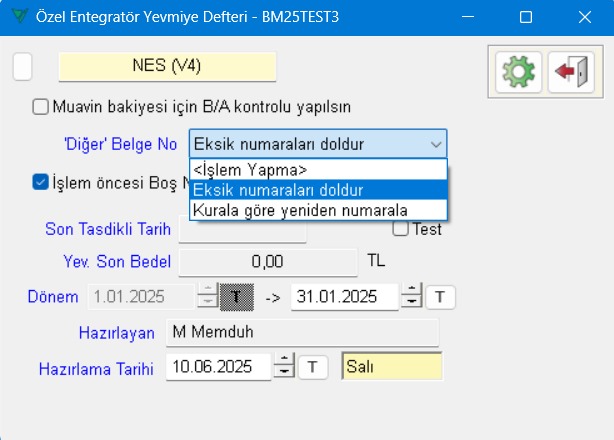Click the Hazırlayan text field
The height and width of the screenshot is (440, 614).
pos(300,332)
